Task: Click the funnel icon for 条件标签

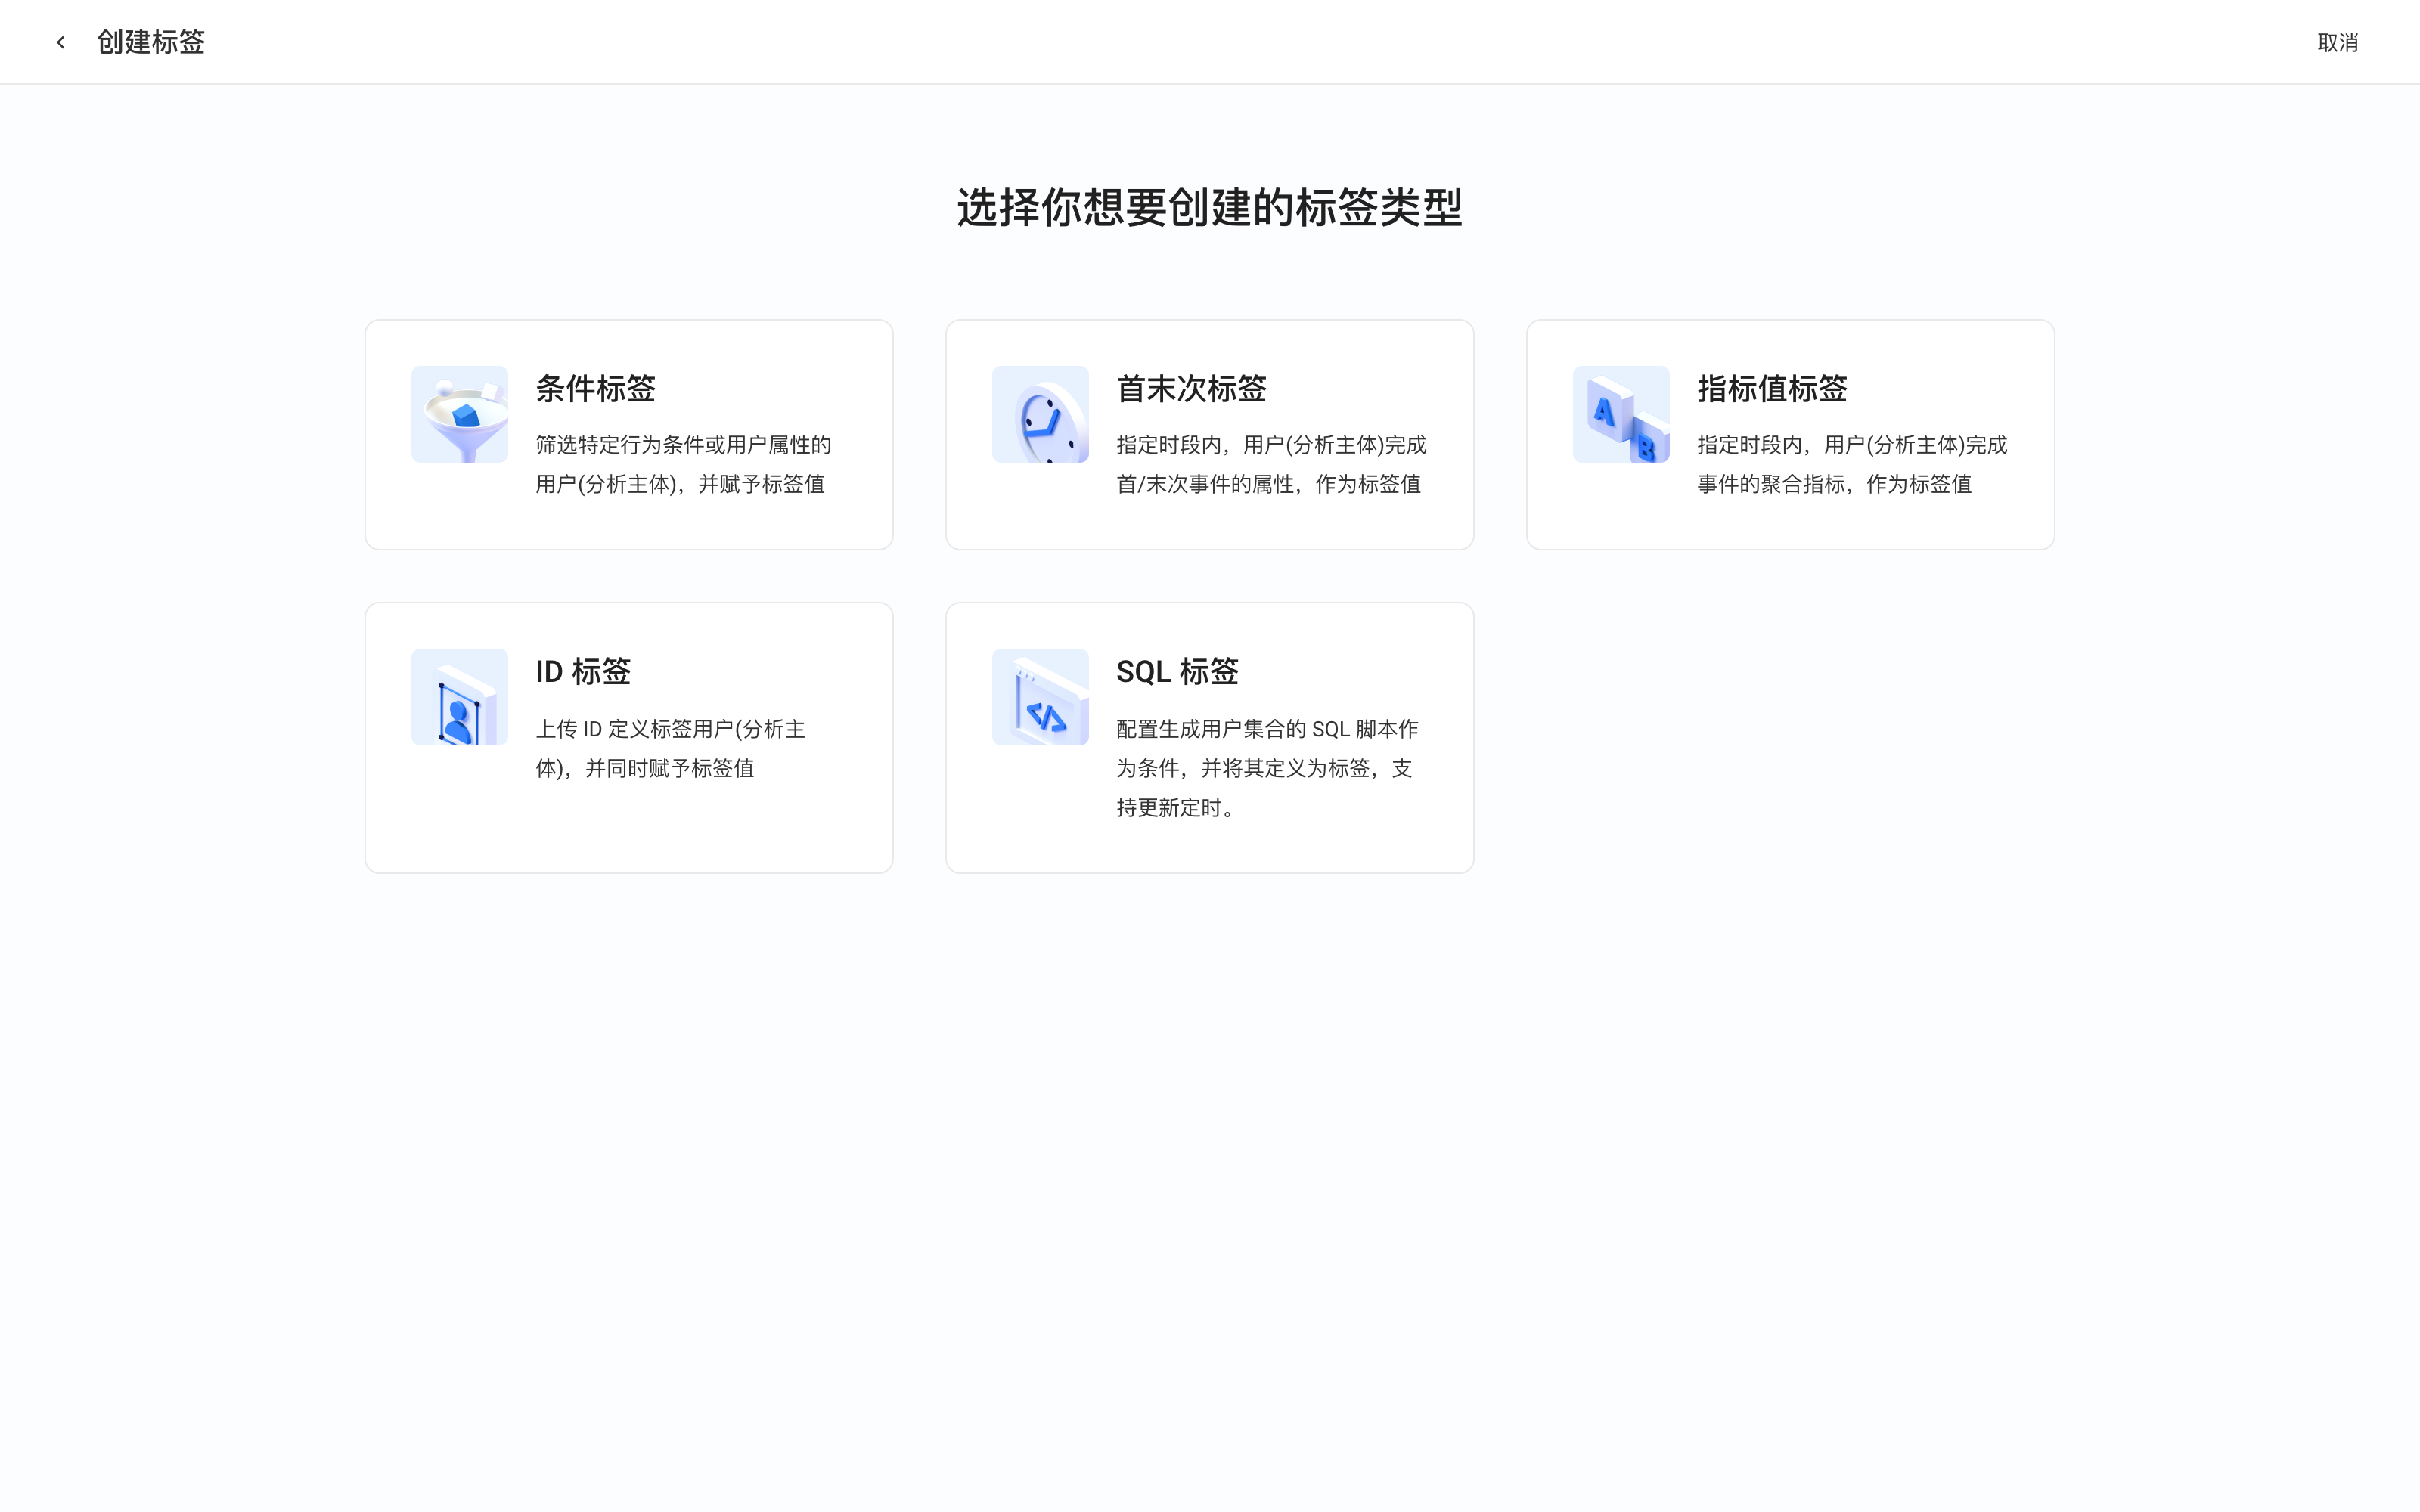Action: point(459,414)
